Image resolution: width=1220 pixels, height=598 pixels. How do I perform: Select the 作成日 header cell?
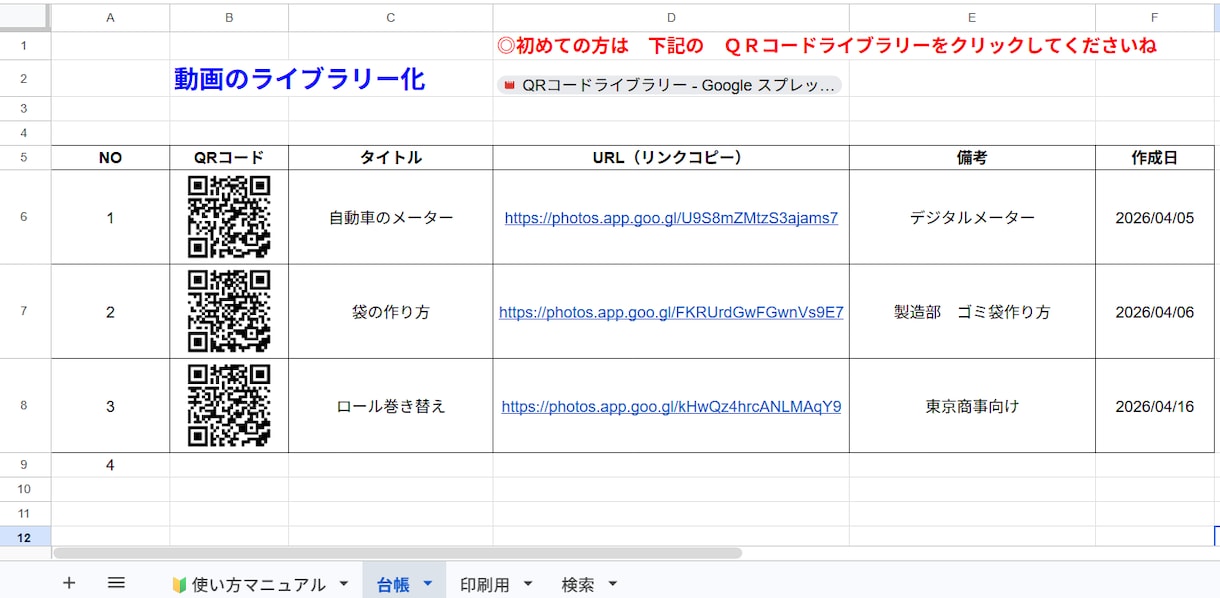1155,158
